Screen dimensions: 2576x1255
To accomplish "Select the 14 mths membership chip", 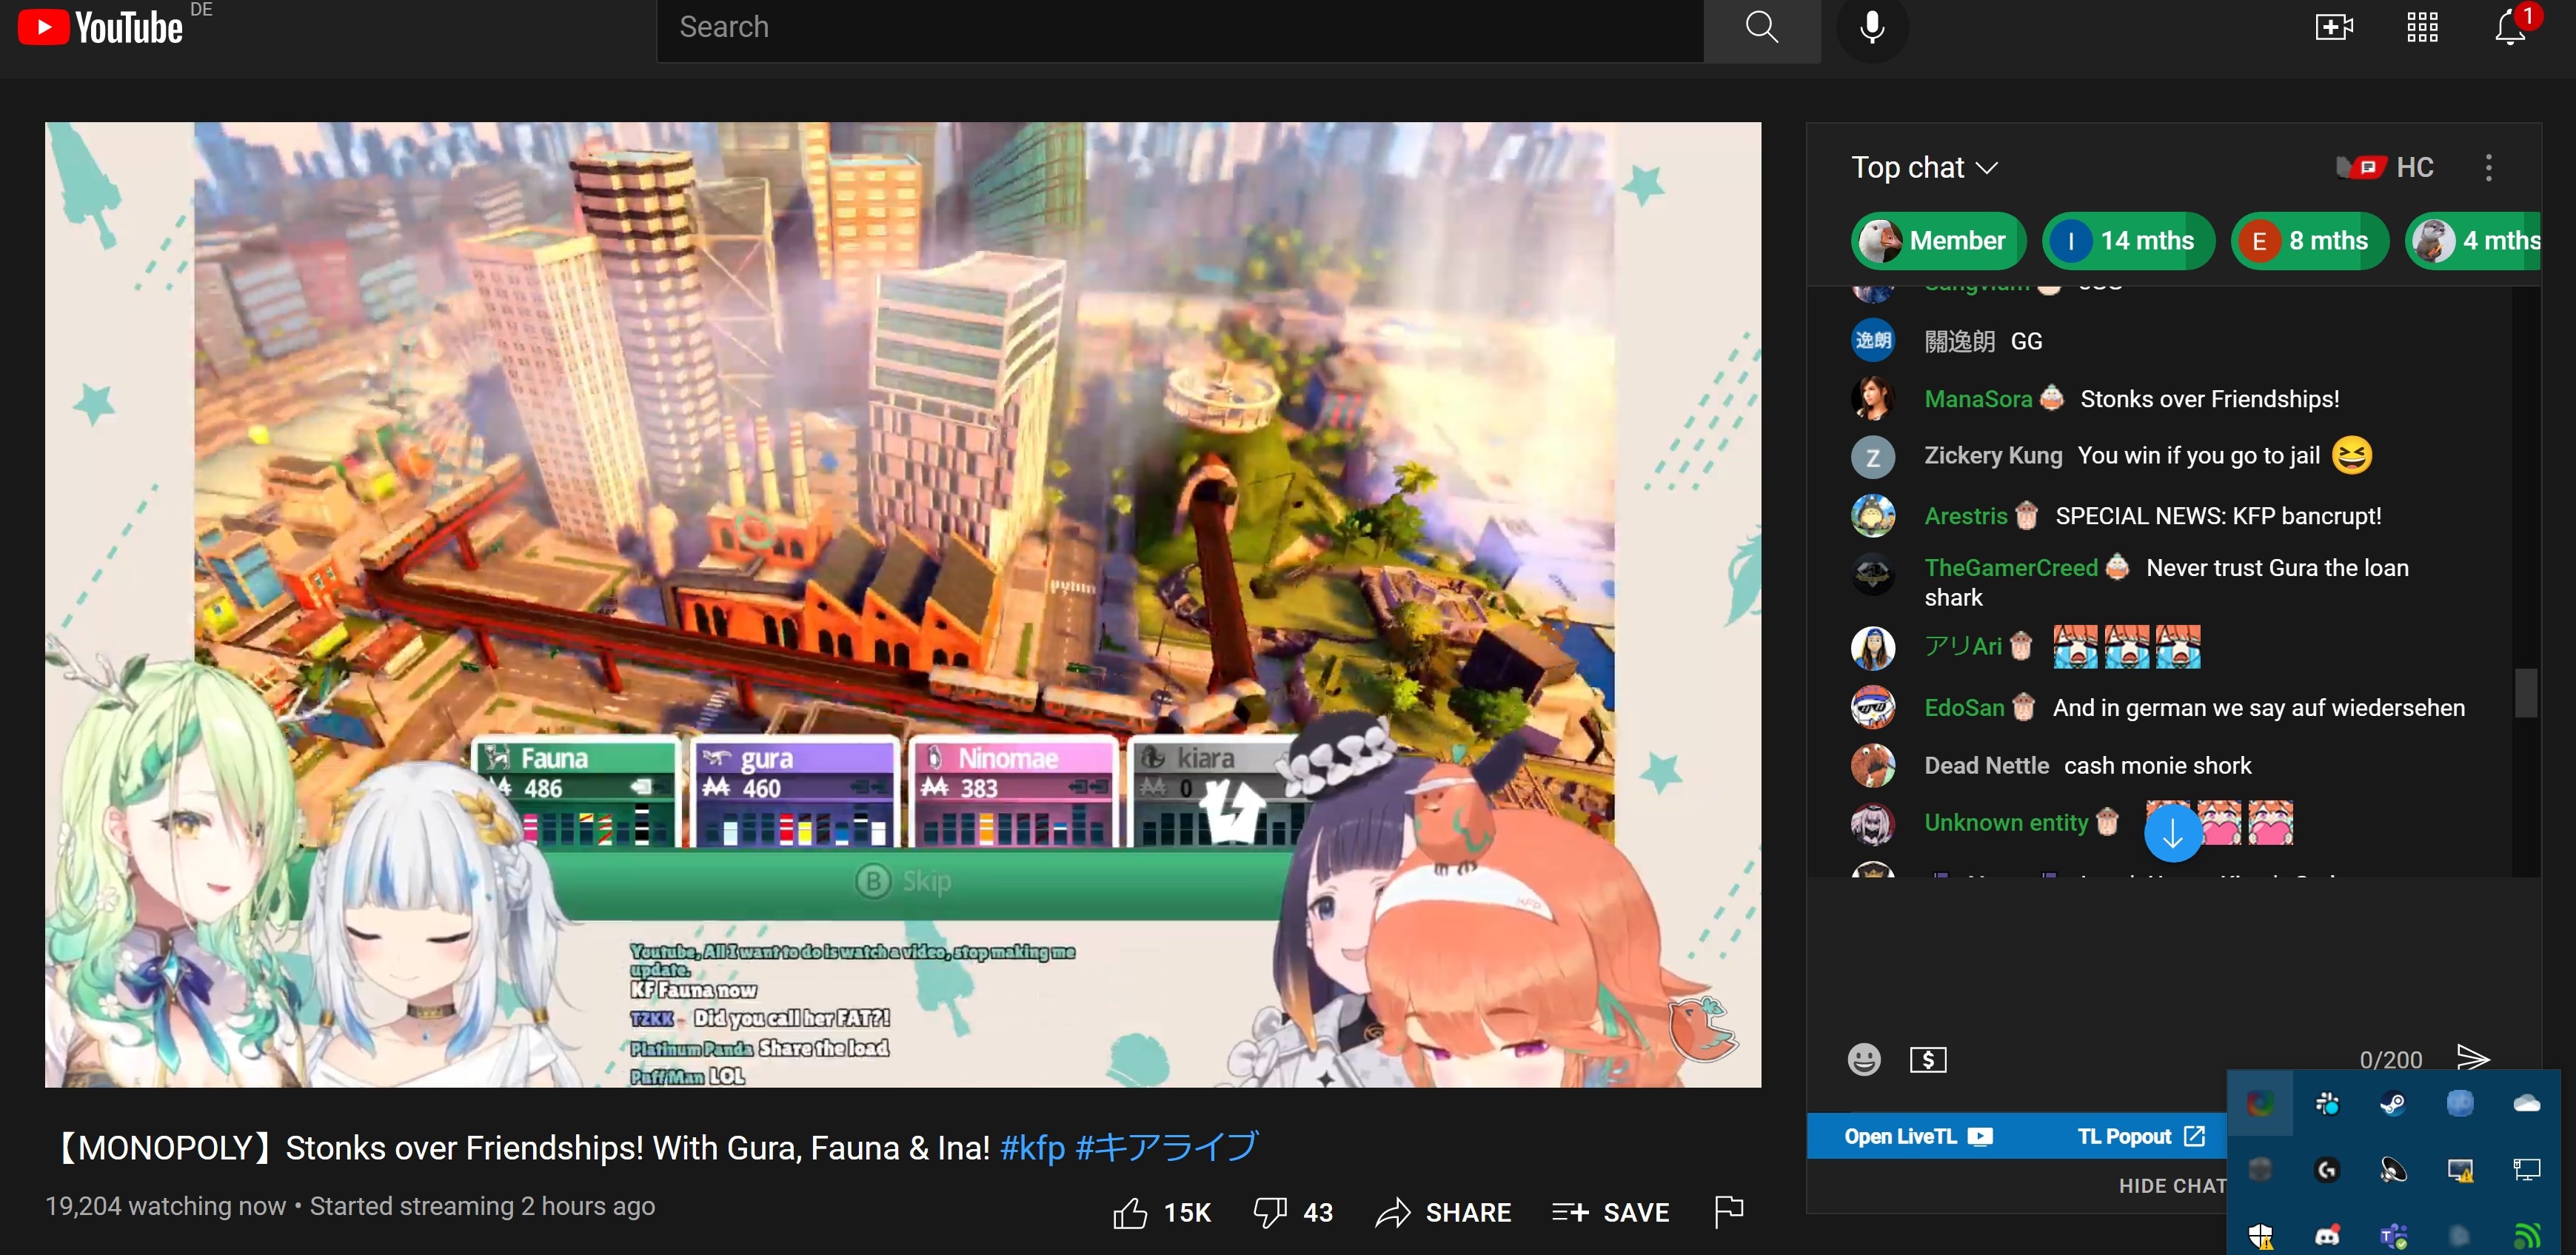I will [x=2128, y=241].
